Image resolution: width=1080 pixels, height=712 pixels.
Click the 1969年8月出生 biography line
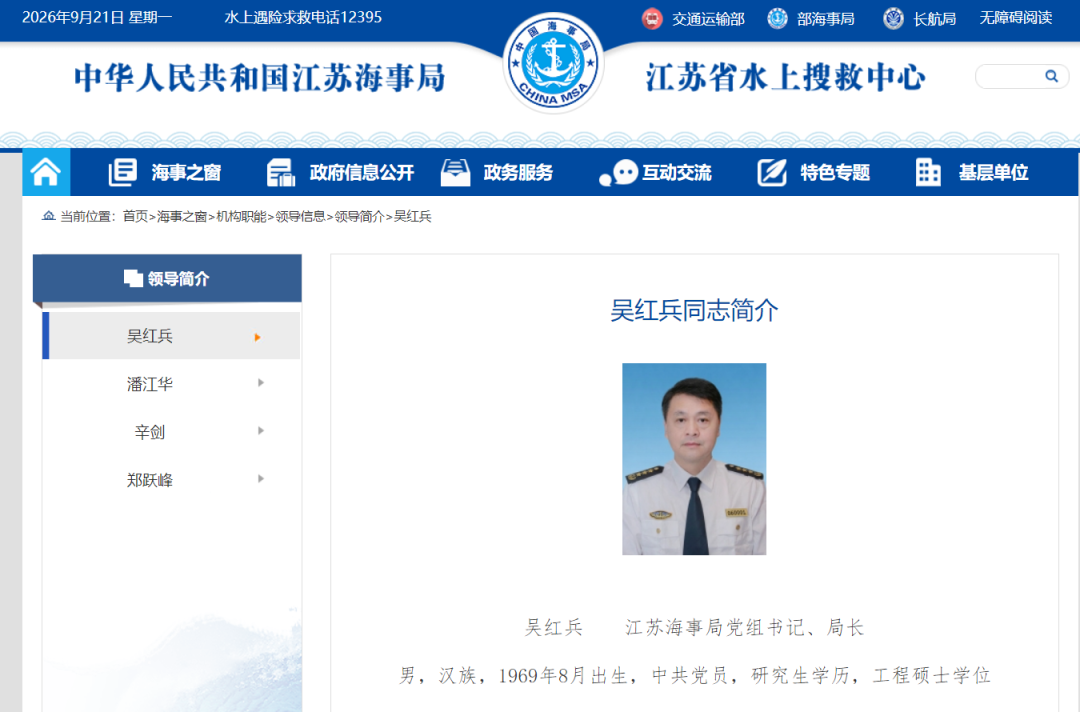click(694, 676)
